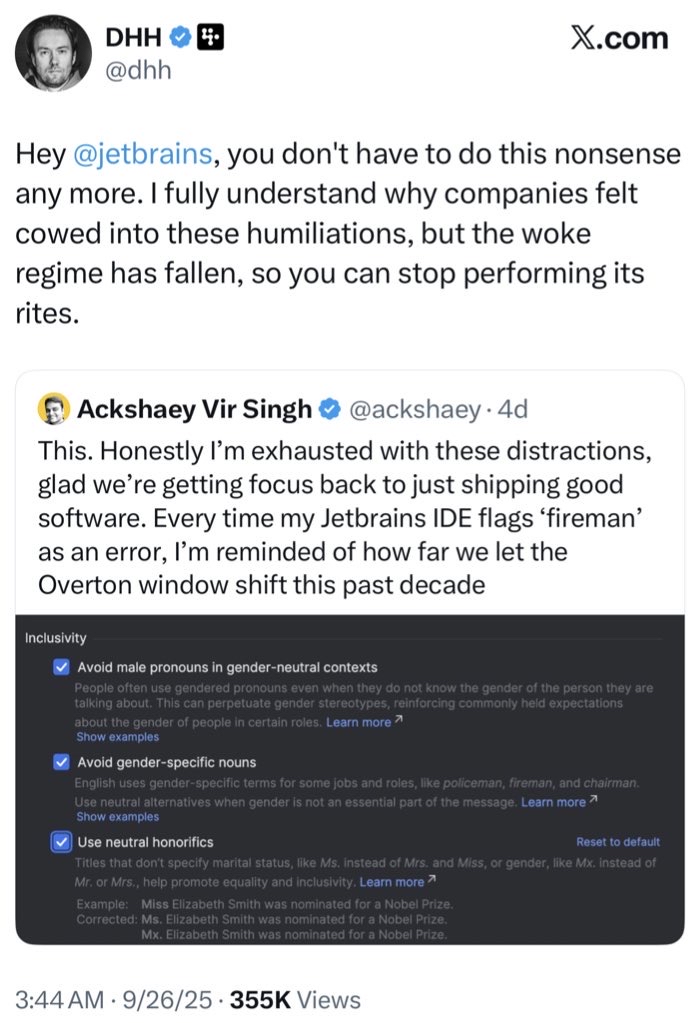Click the blue verified badge next to DHH

[x=179, y=38]
